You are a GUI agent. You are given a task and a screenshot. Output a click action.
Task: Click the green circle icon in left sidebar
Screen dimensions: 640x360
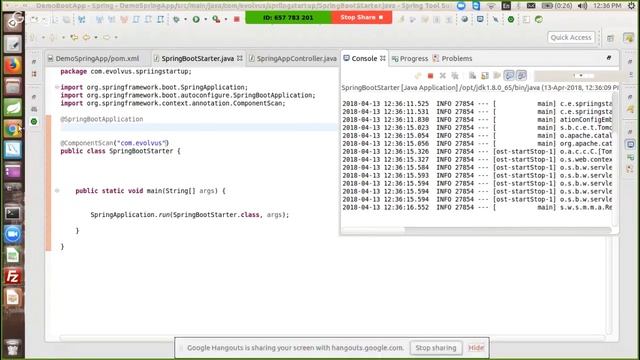[x=34, y=121]
